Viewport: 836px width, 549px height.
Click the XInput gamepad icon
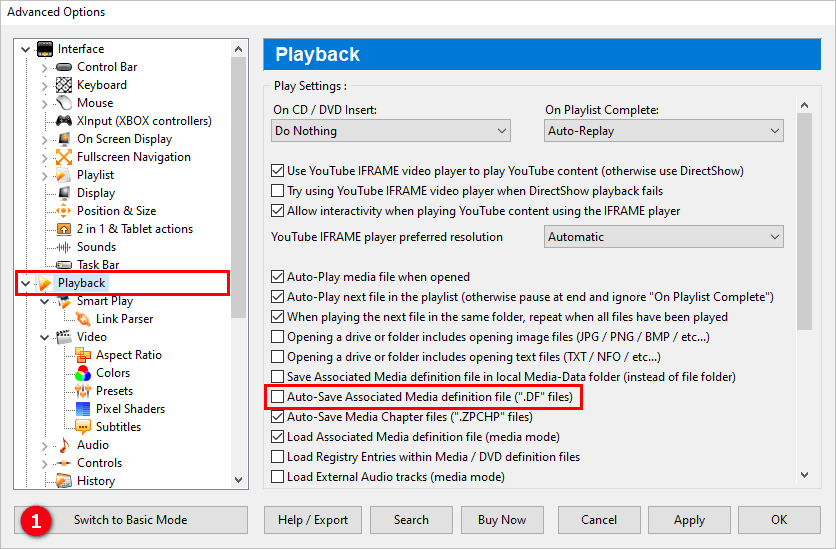tap(64, 121)
